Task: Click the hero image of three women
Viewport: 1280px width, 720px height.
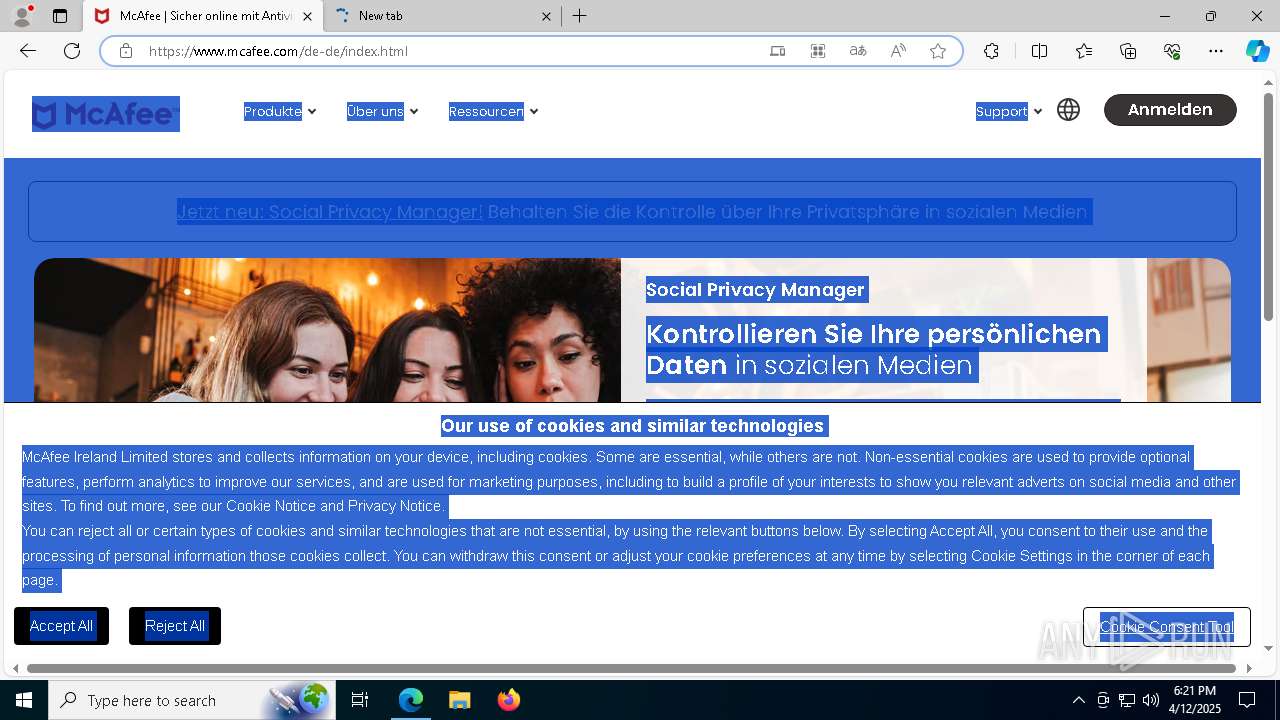Action: pos(327,330)
